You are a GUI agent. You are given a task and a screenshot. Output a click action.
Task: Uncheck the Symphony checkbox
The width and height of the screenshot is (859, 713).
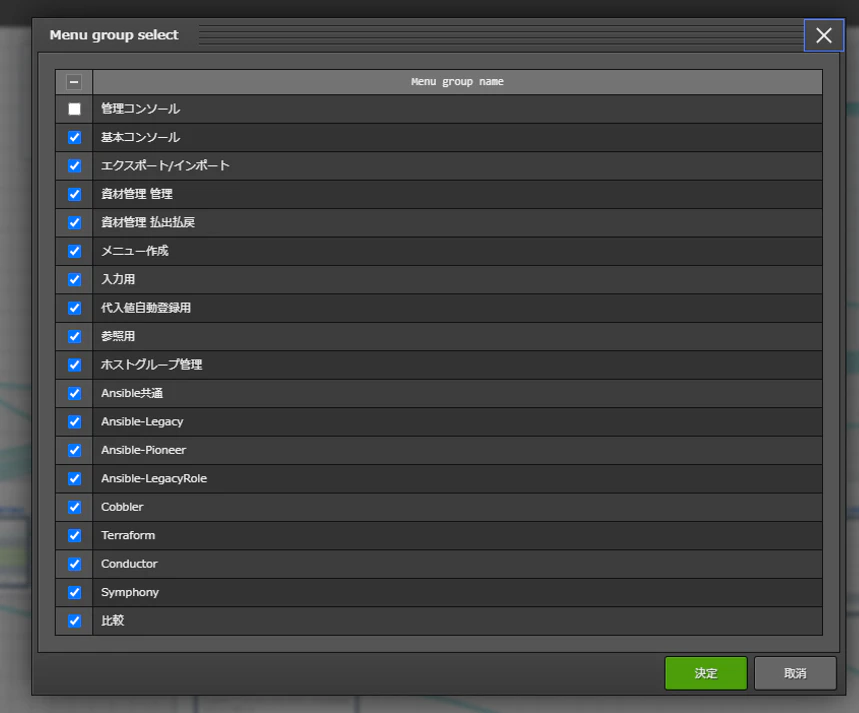click(74, 592)
